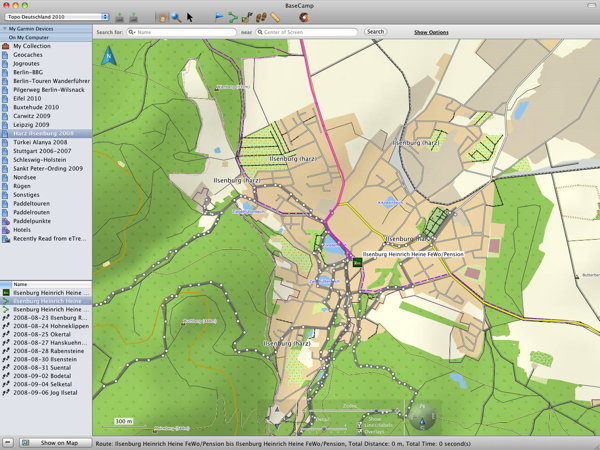Select the 2008-09-02 Bodetal track
Screen dimensions: 600x450
pyautogui.click(x=46, y=376)
